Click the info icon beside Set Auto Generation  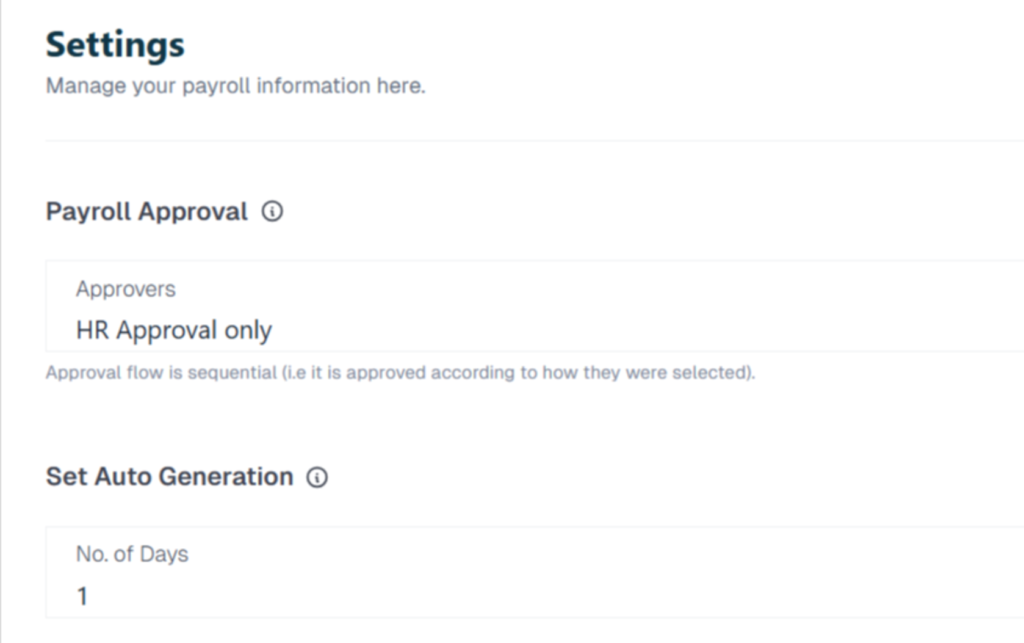click(317, 477)
